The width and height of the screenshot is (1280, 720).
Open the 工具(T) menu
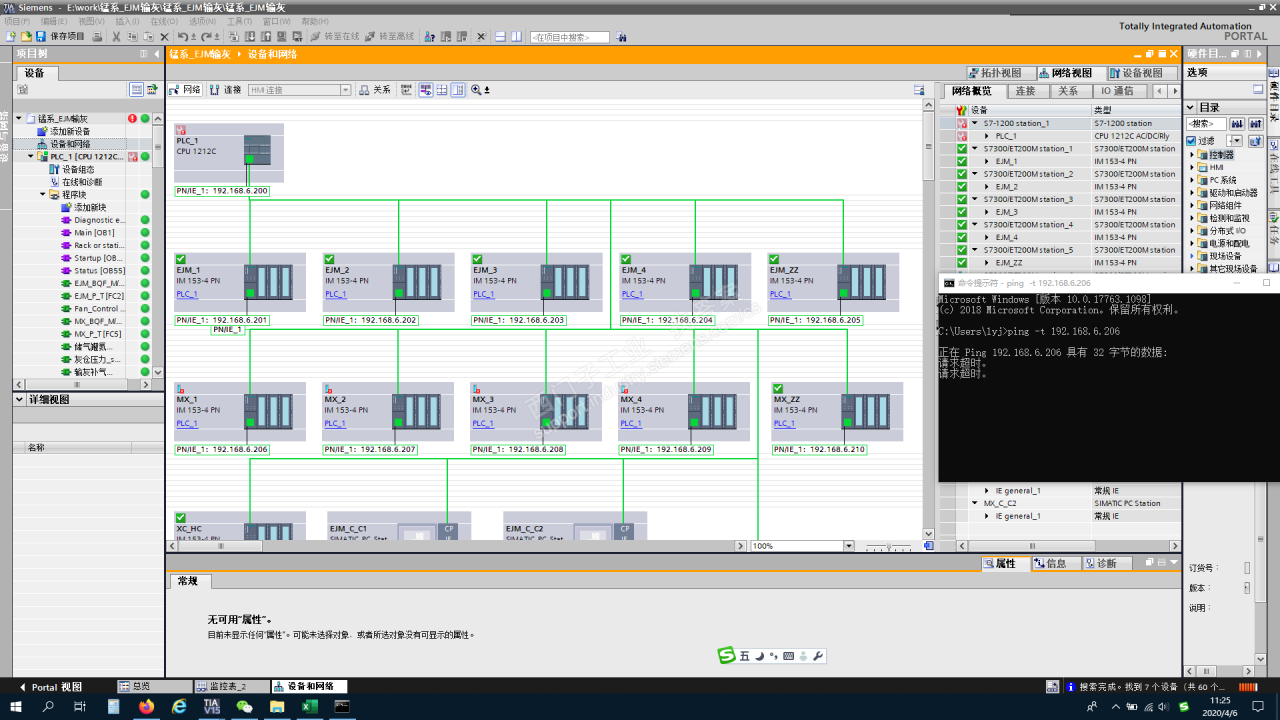pyautogui.click(x=239, y=21)
